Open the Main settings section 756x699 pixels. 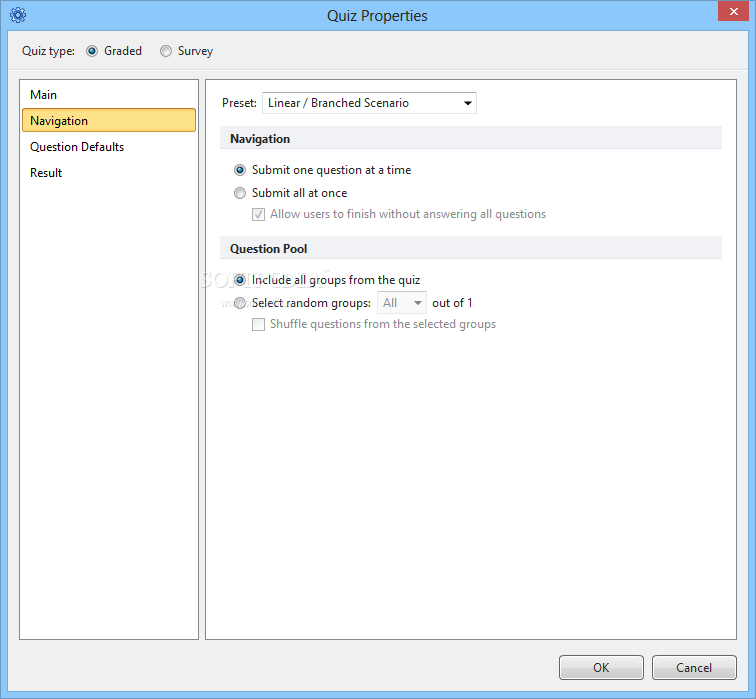pyautogui.click(x=109, y=94)
